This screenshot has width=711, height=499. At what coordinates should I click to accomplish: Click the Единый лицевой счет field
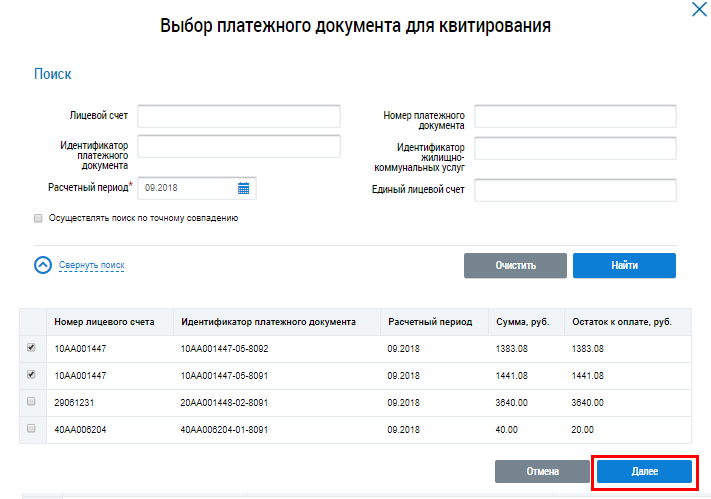[x=575, y=190]
